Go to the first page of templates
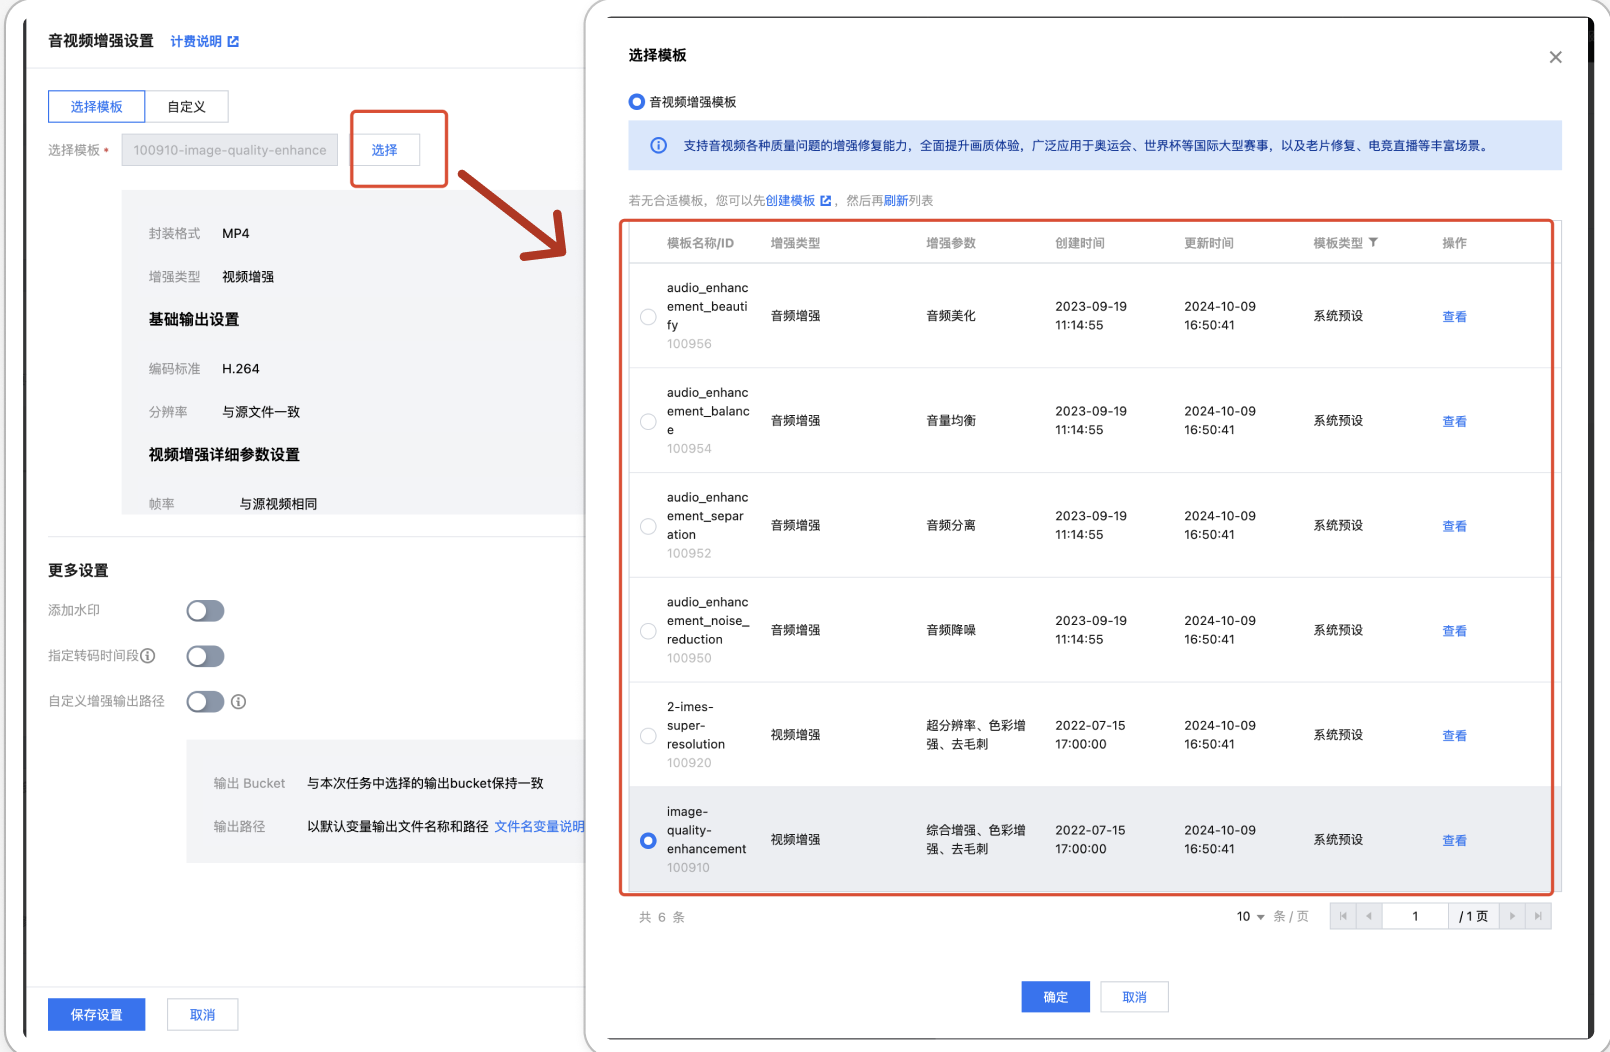Image resolution: width=1610 pixels, height=1052 pixels. 1343,916
